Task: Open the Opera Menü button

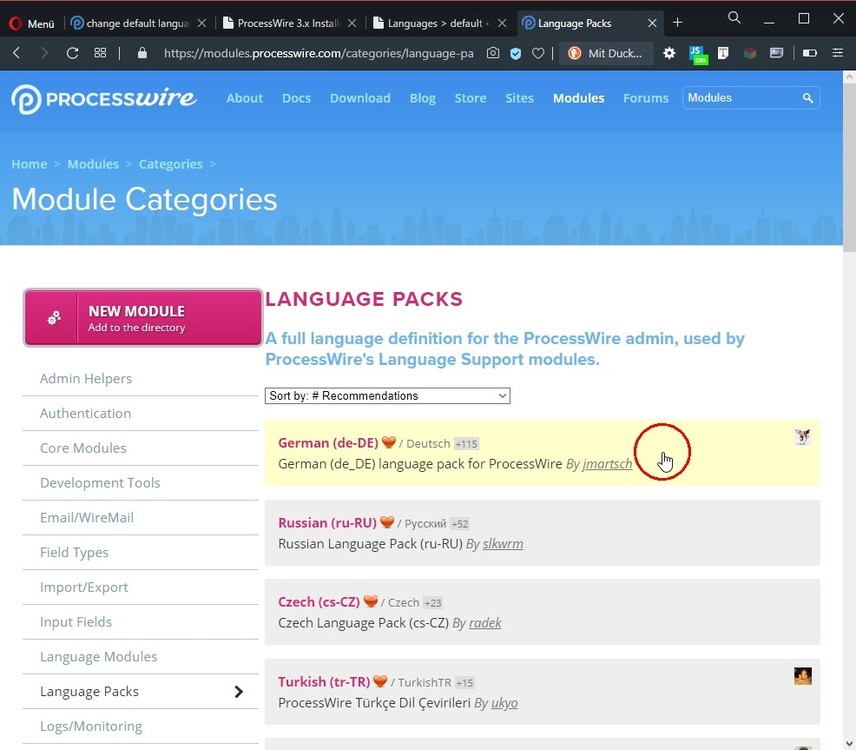Action: click(x=32, y=23)
